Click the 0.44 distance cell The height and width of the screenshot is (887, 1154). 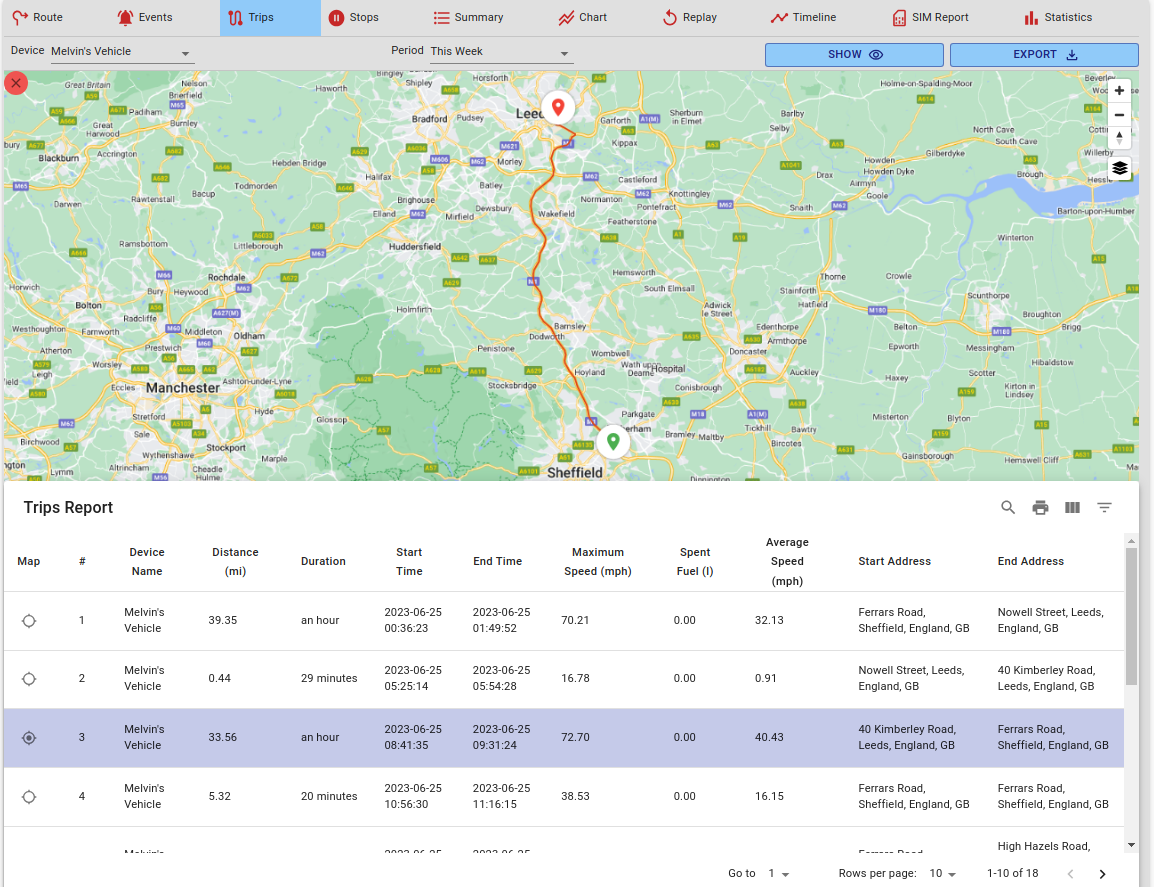[x=219, y=679]
